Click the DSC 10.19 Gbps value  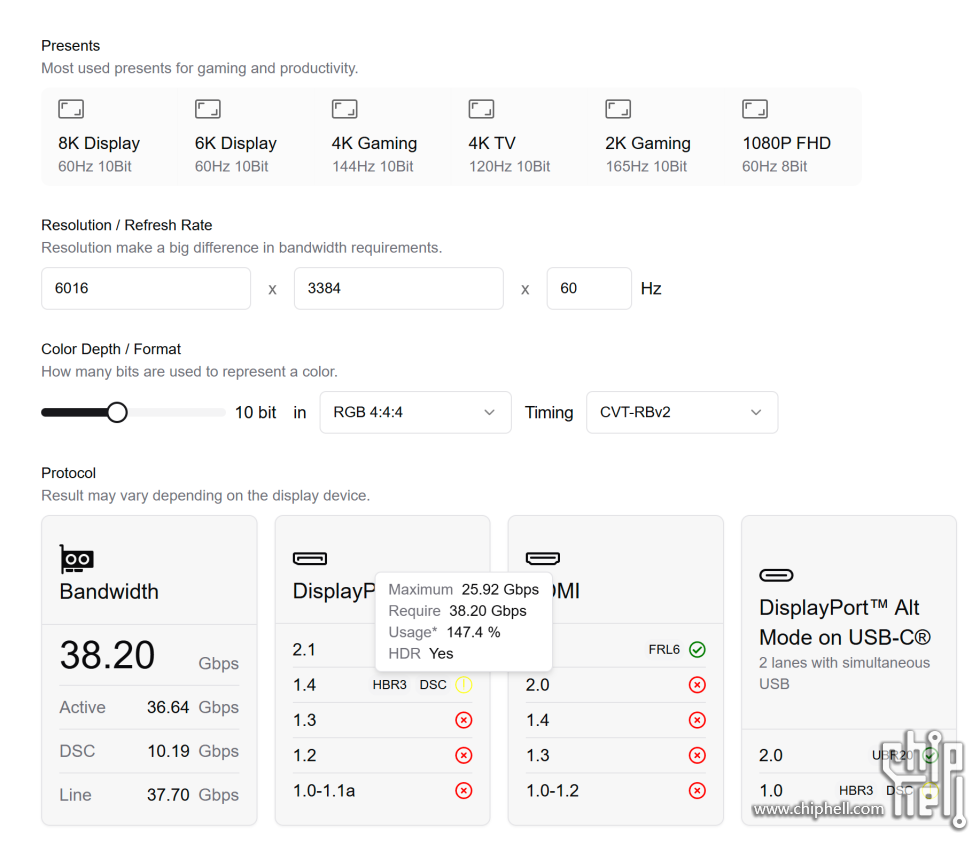click(168, 751)
